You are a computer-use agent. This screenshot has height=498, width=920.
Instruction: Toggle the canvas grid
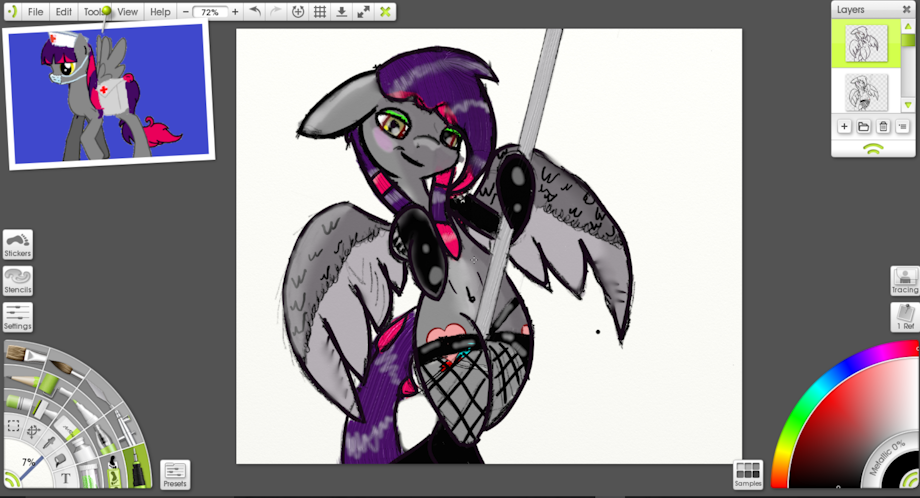tap(320, 12)
